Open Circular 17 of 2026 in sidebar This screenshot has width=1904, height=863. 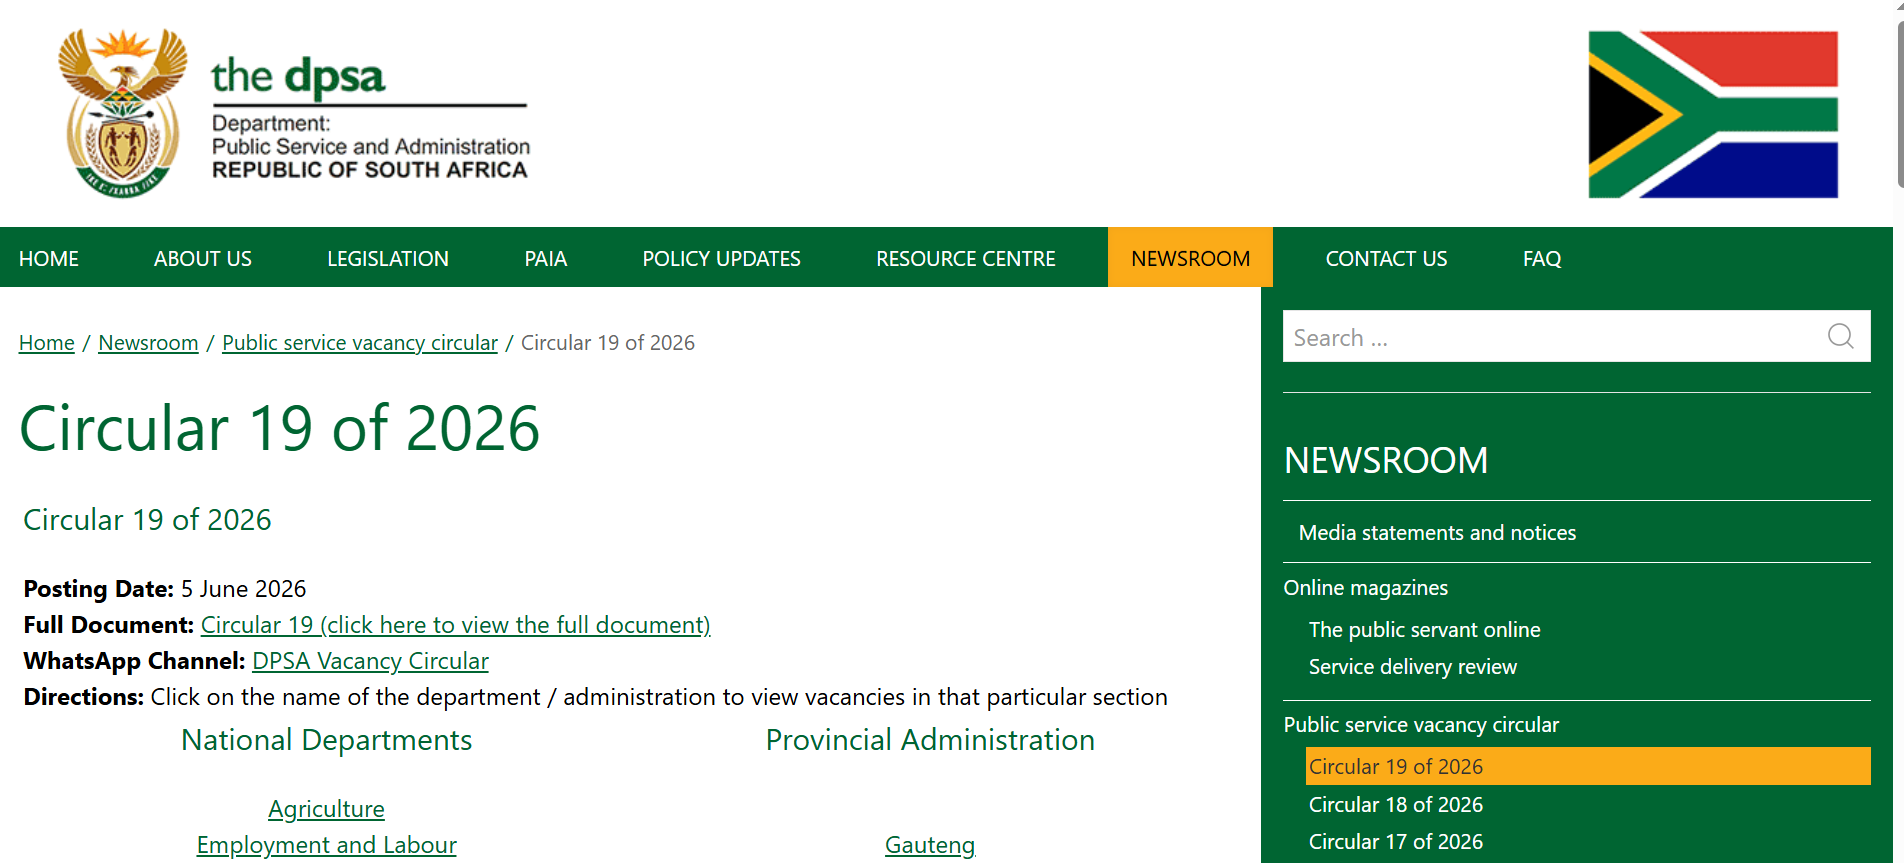pos(1396,842)
